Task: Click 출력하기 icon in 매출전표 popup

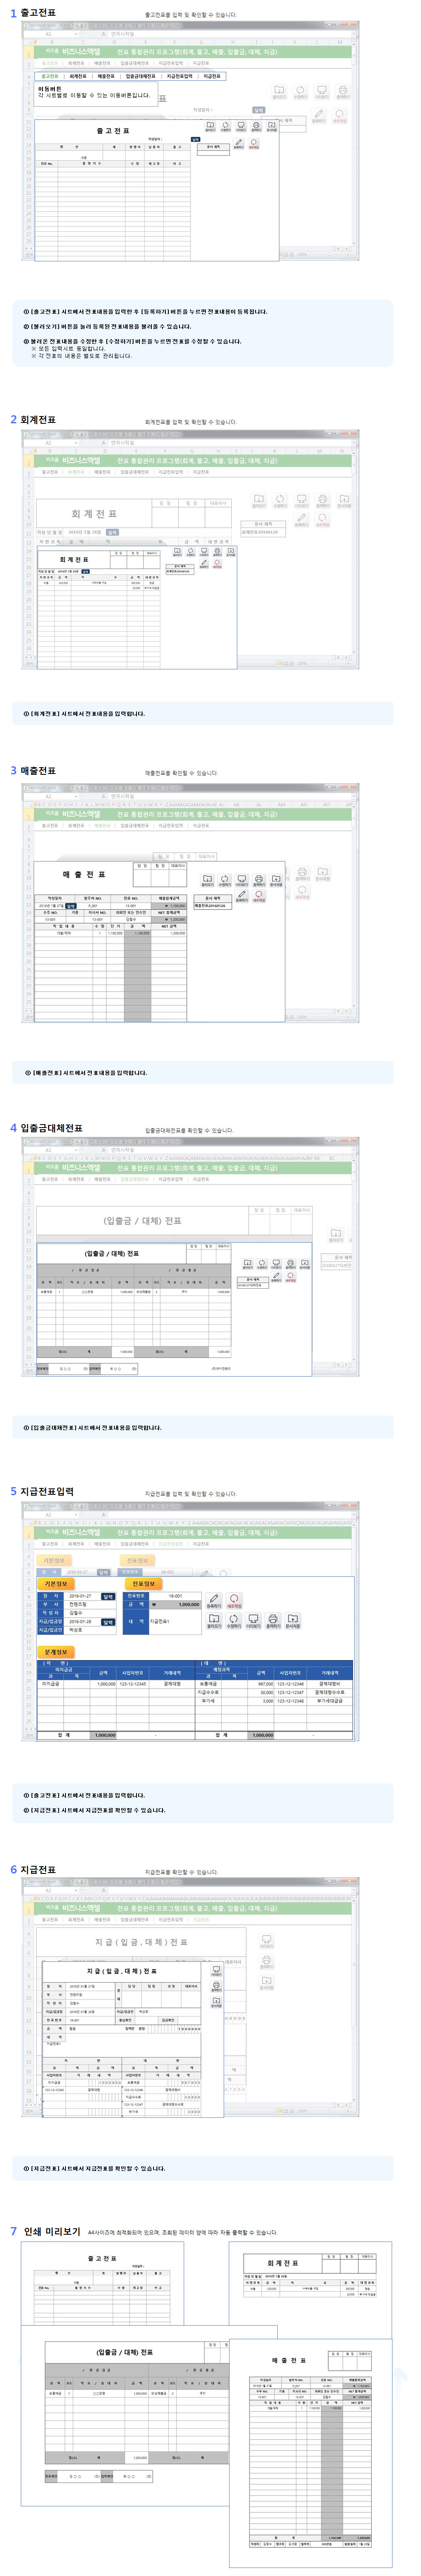Action: tap(258, 880)
